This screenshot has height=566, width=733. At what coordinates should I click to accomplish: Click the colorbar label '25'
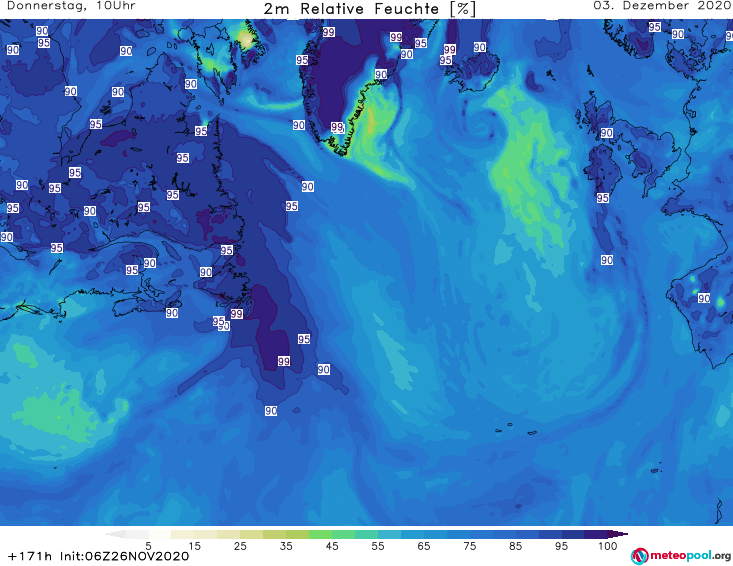[240, 545]
